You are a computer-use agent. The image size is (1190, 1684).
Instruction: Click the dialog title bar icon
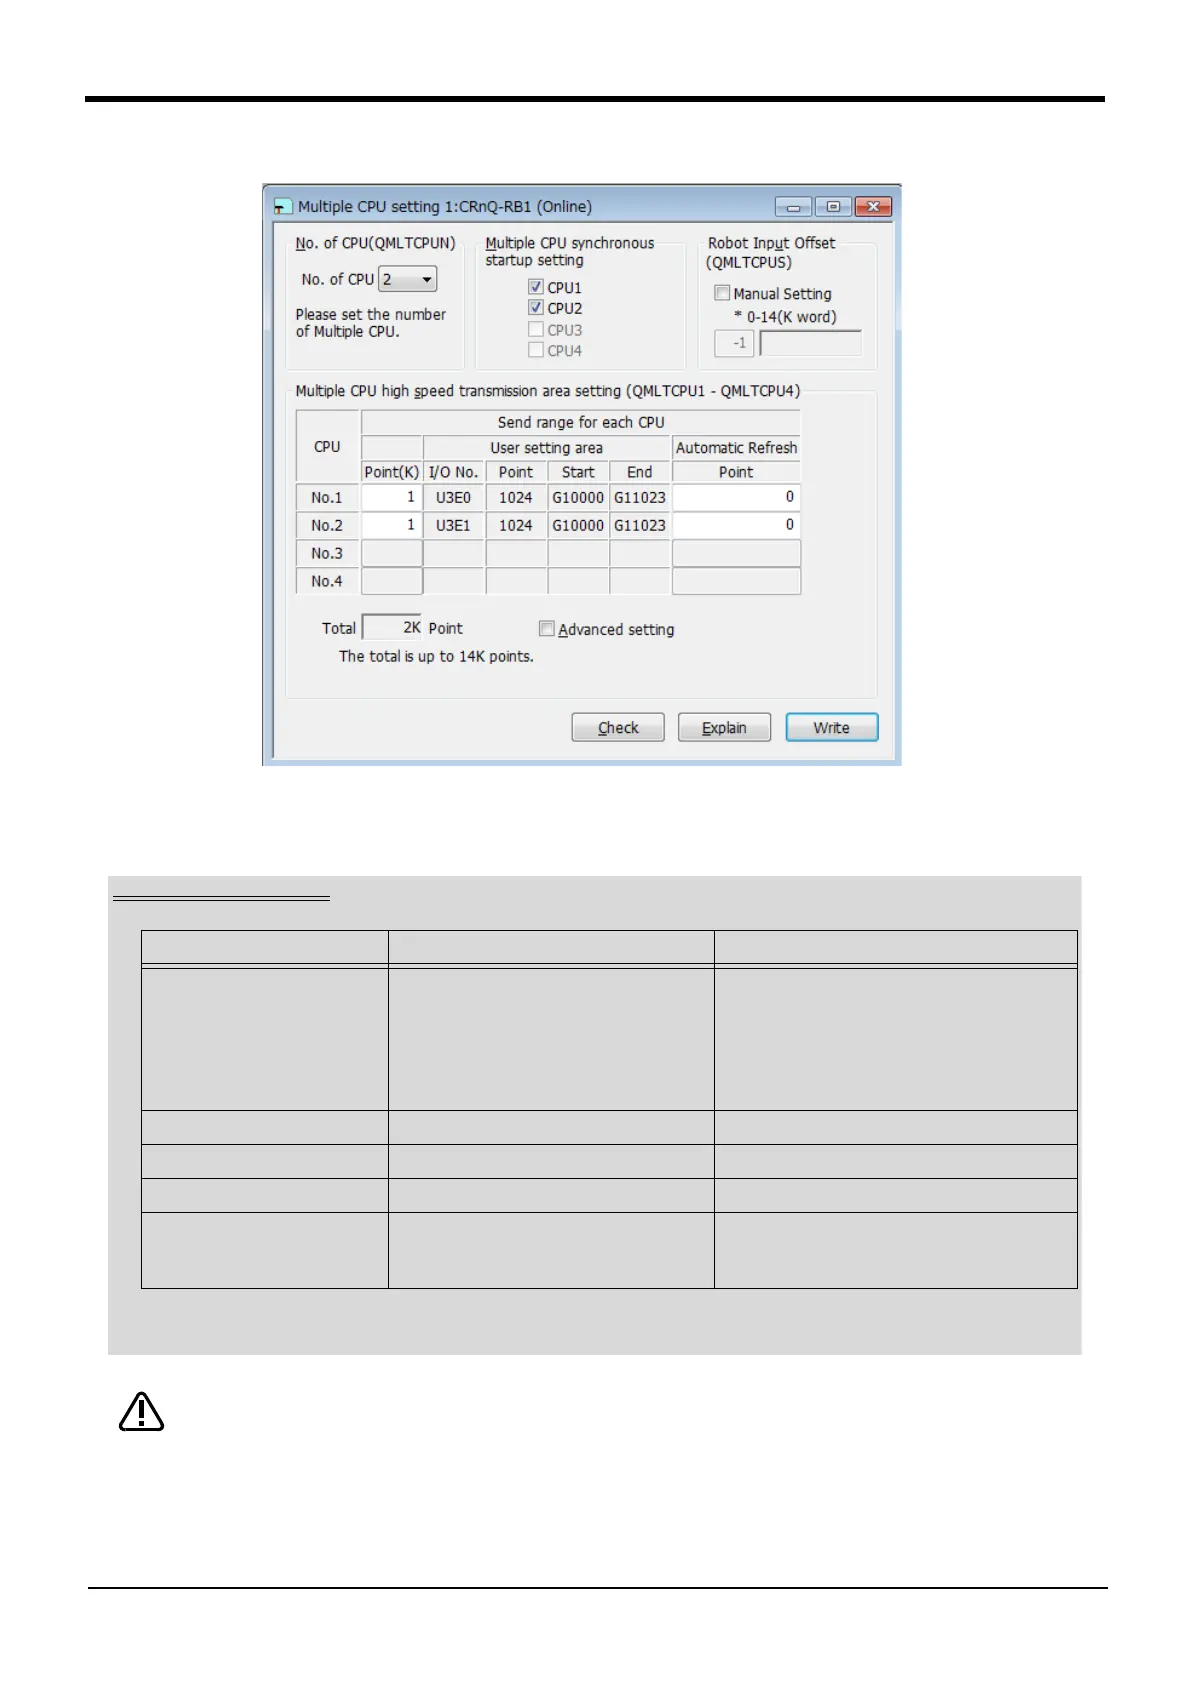pyautogui.click(x=283, y=207)
